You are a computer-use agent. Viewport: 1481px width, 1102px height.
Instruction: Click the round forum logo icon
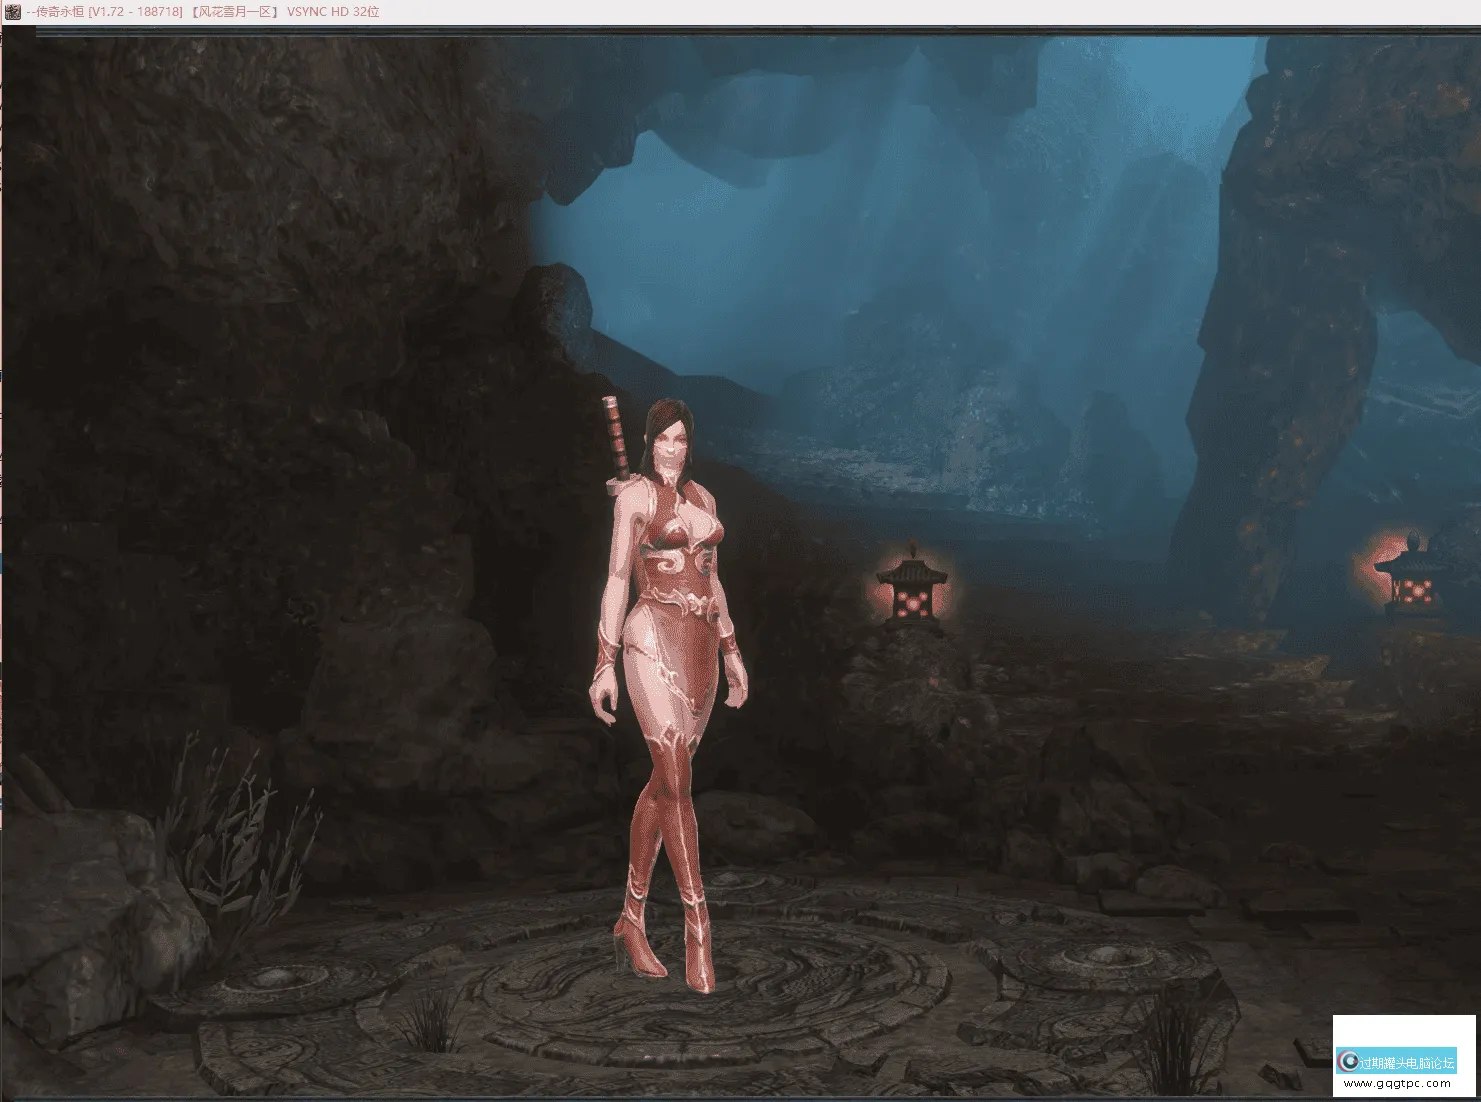(x=1349, y=1062)
